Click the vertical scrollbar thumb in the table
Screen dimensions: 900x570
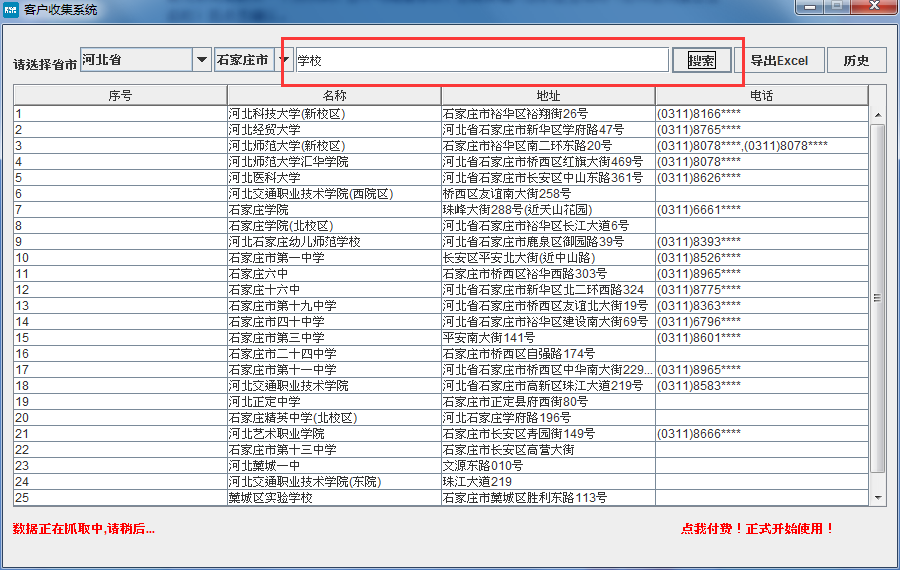878,298
